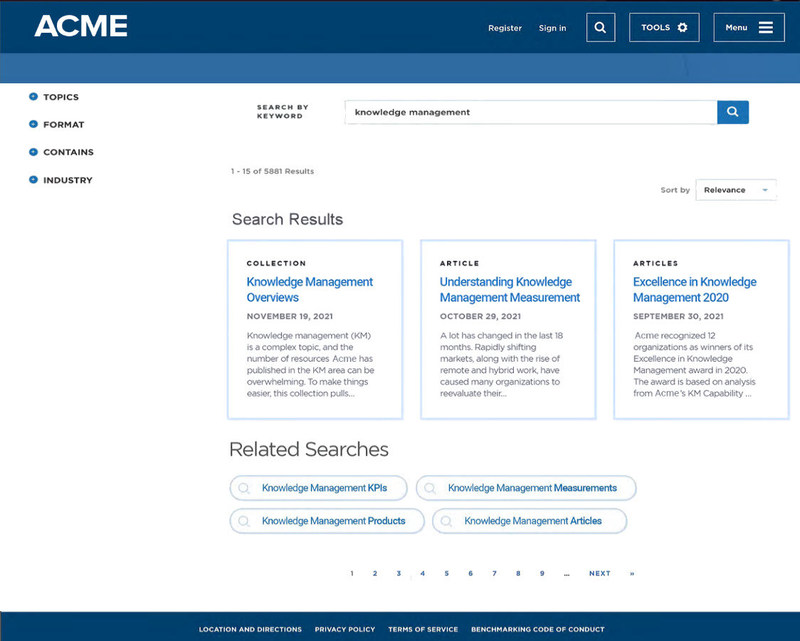Open the hamburger Menu button

point(749,28)
